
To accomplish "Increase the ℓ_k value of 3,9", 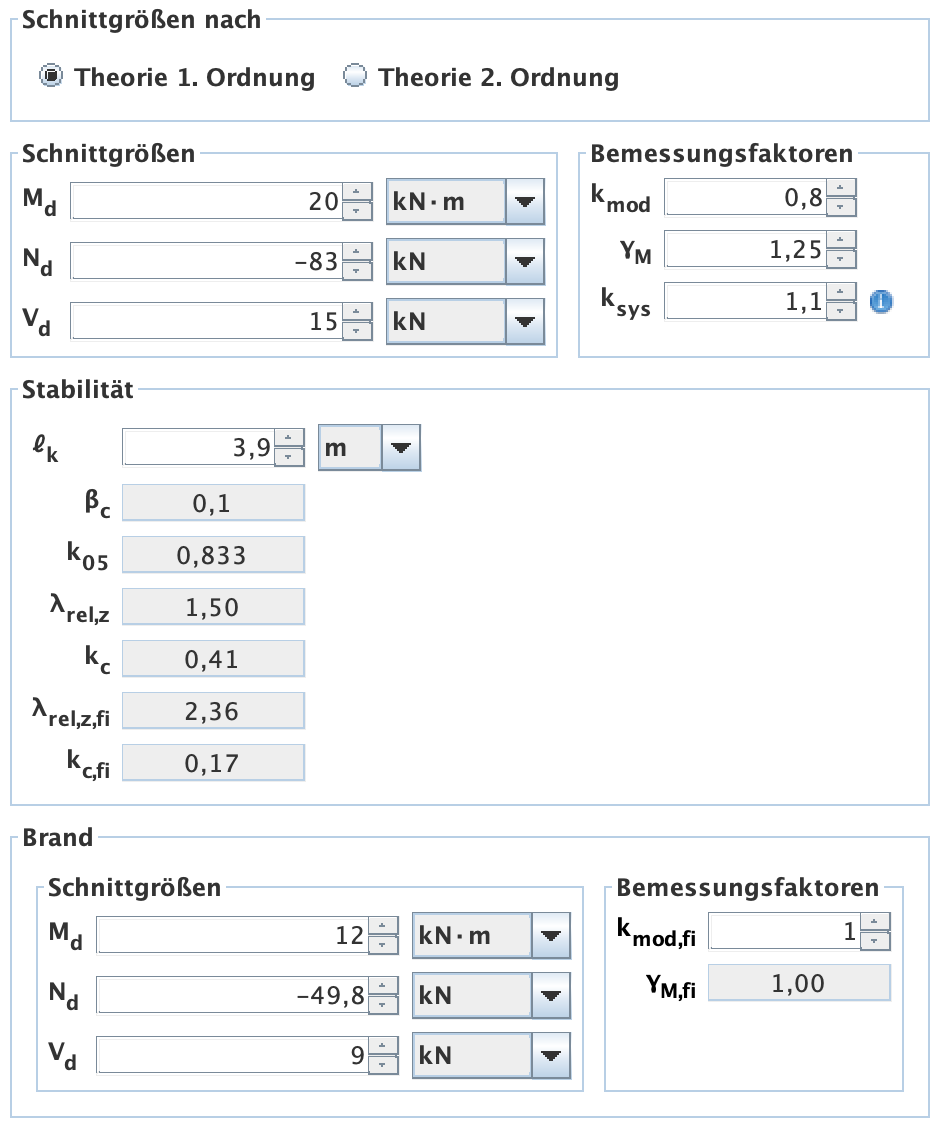I will pos(289,437).
